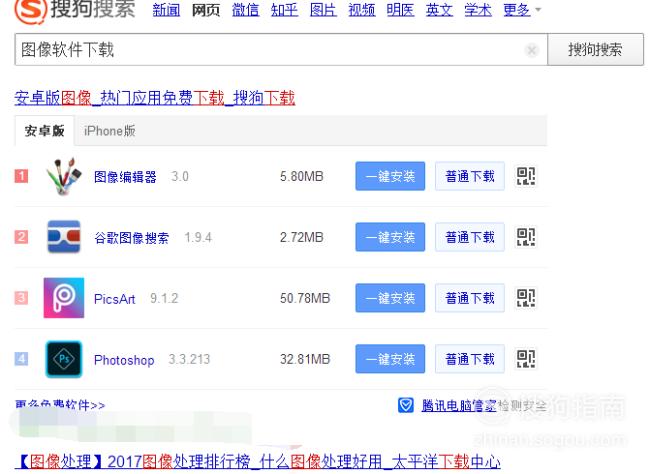Viewport: 650px width, 474px height.
Task: Select the 网页 search category
Action: 206,10
